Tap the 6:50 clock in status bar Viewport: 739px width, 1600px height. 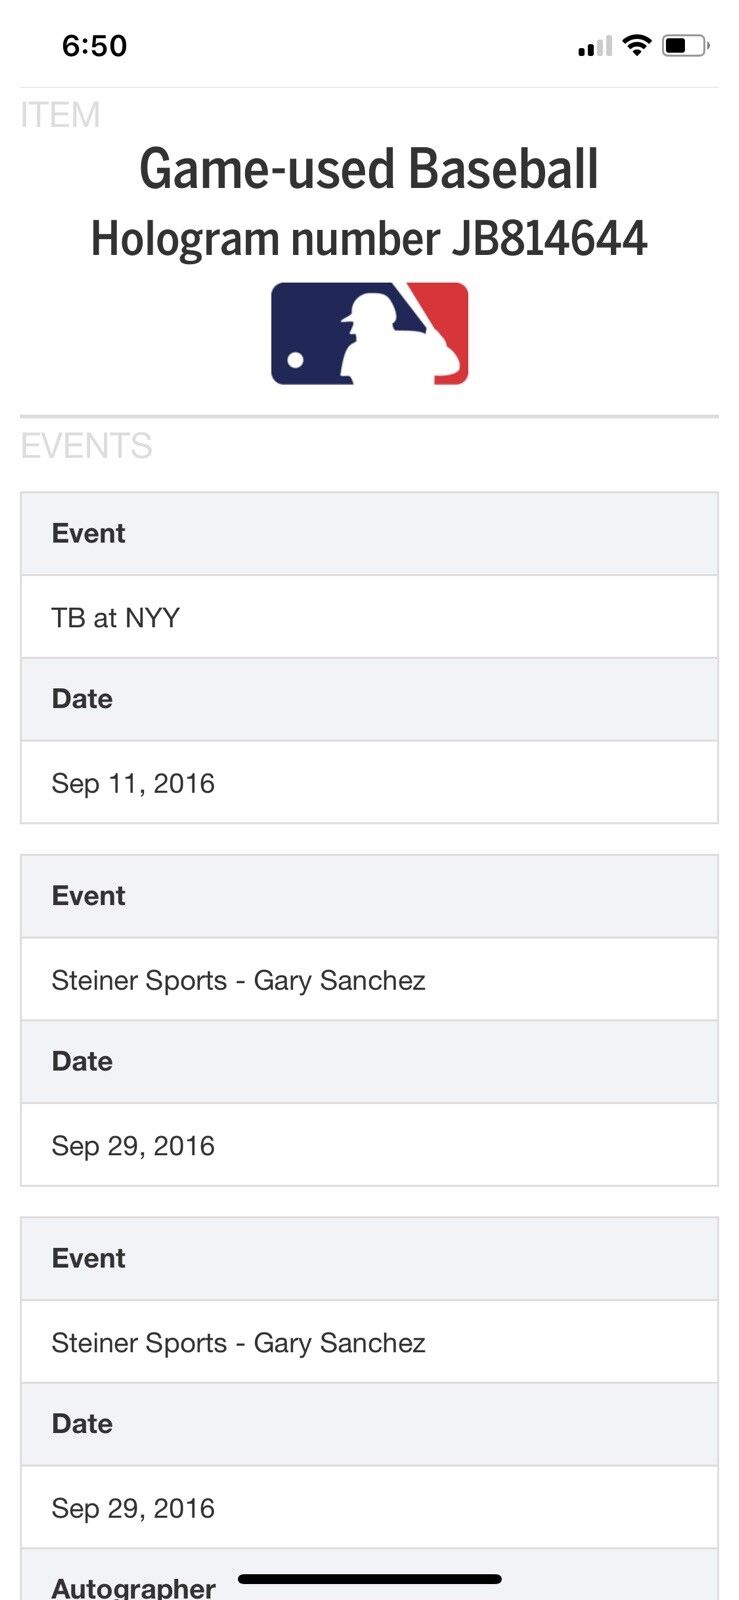[x=94, y=45]
